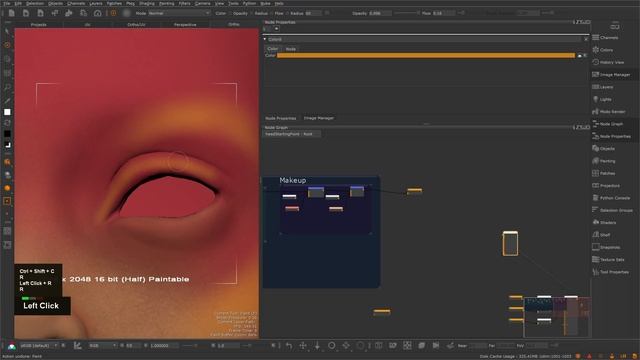Select the orange node right of Makeup group

click(414, 191)
